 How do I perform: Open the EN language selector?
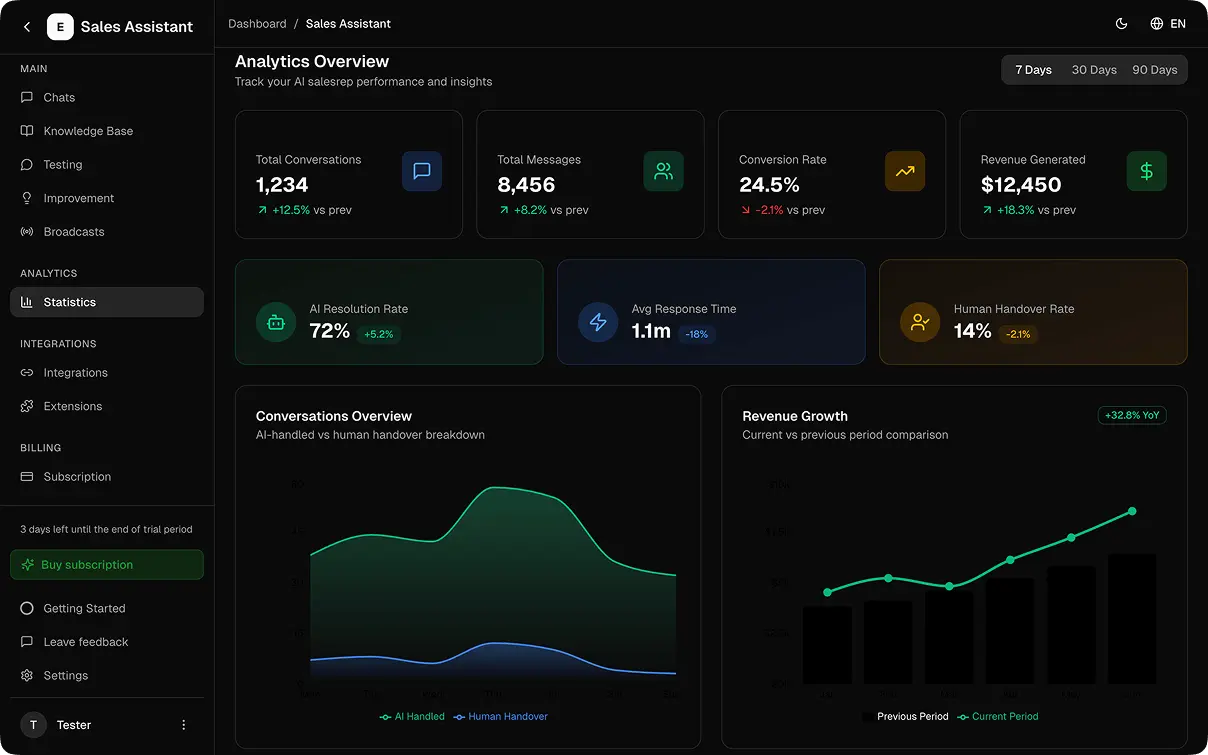[1168, 24]
